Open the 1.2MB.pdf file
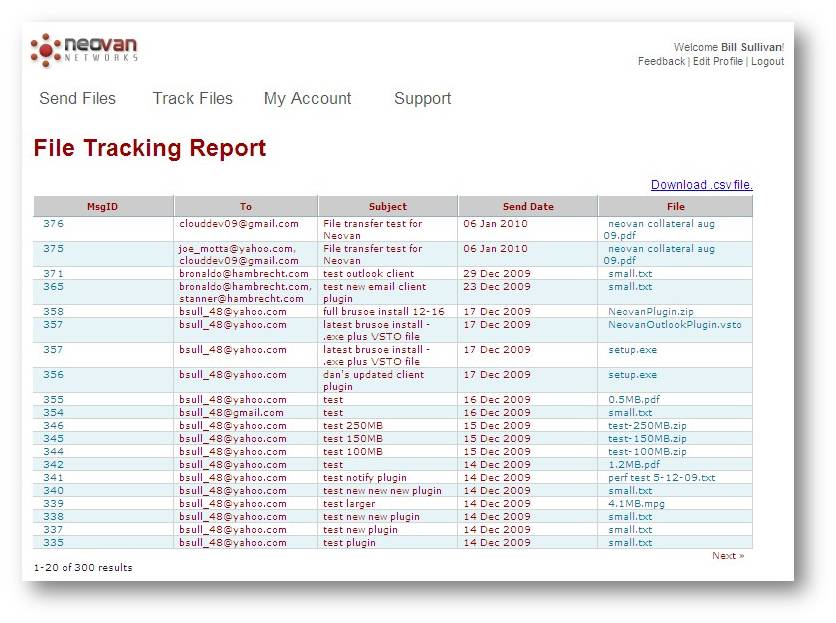 click(634, 465)
